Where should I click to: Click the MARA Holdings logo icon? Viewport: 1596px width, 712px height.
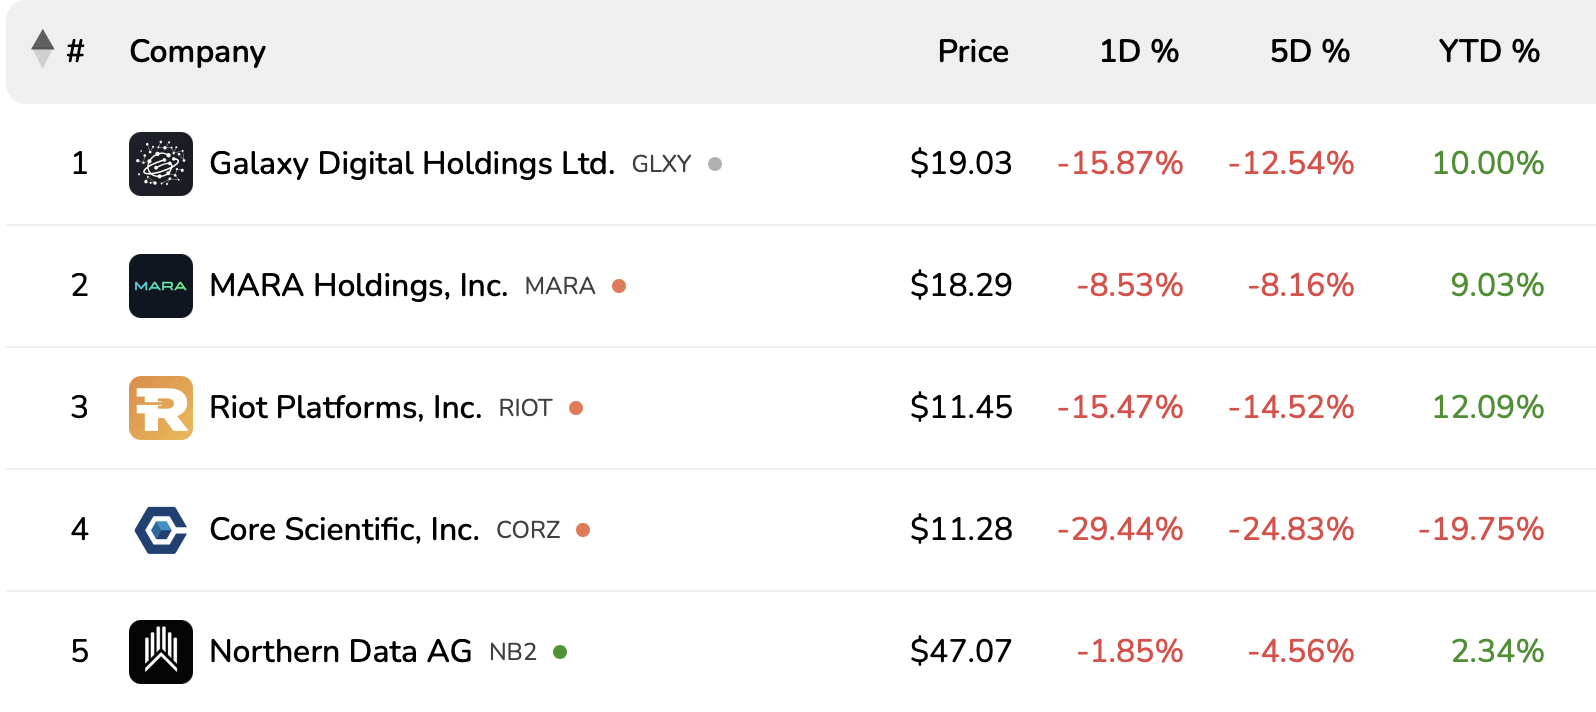coord(160,286)
